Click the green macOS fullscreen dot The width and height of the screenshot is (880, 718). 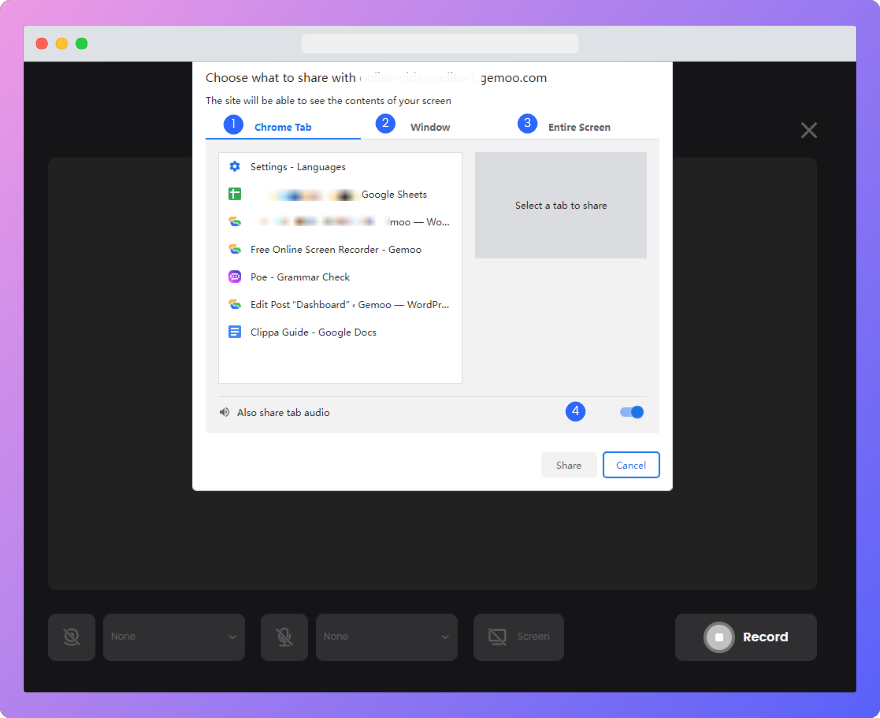tap(82, 43)
